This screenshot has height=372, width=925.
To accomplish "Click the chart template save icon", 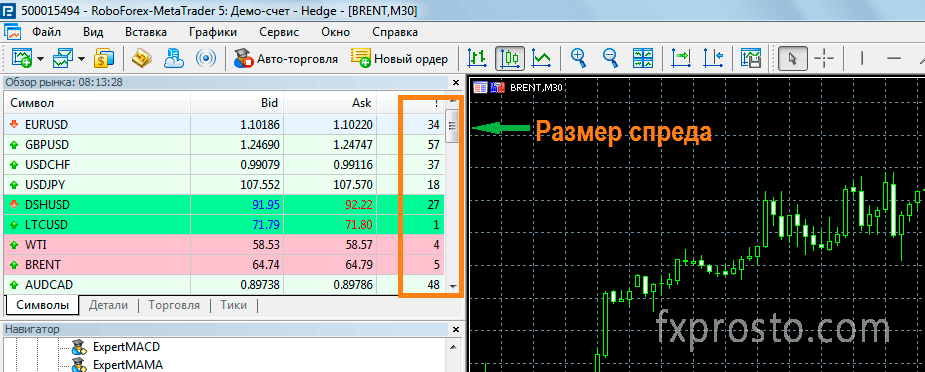I will coord(750,58).
